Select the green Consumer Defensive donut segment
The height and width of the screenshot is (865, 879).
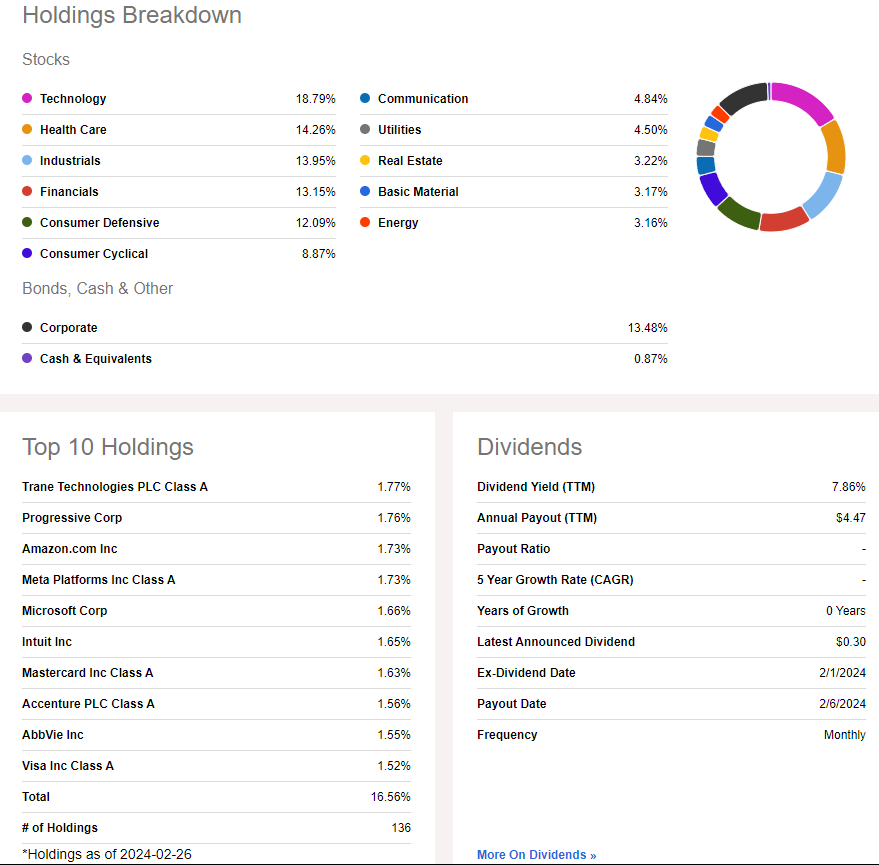tap(739, 213)
